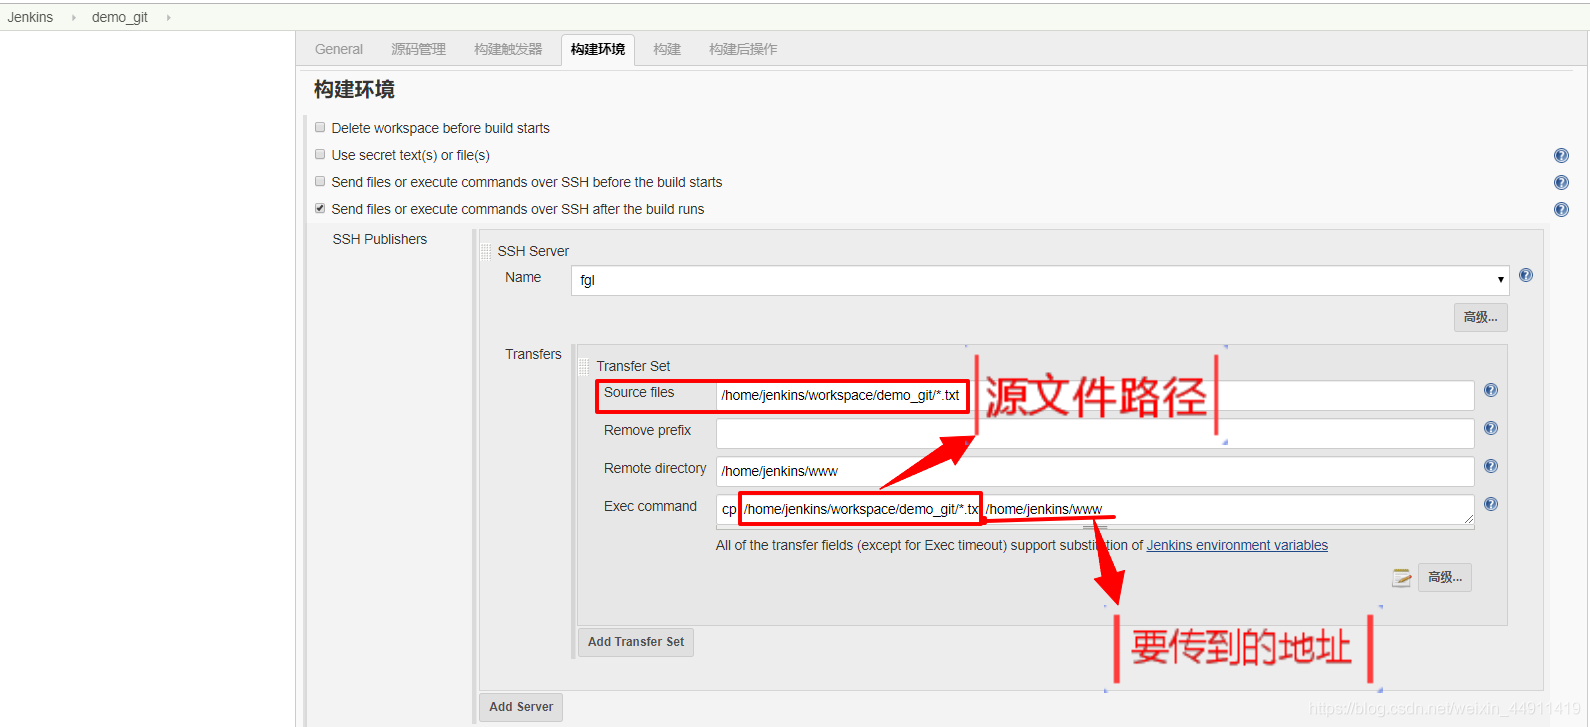Switch to 源码管理 tab
Viewport: 1590px width, 727px height.
418,49
